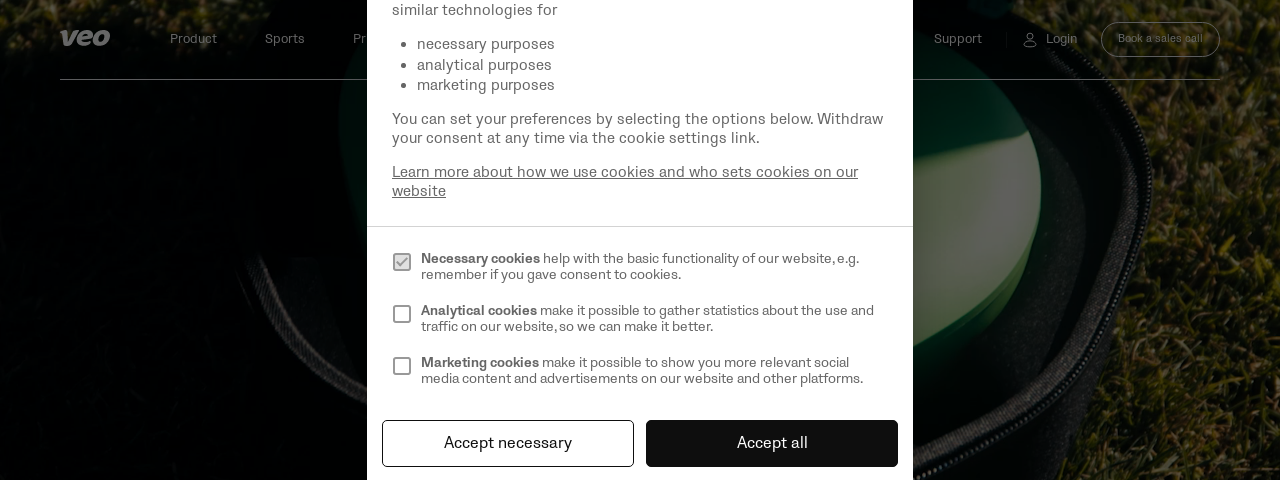
Task: Click the Necessary cookies description label
Action: tap(640, 266)
